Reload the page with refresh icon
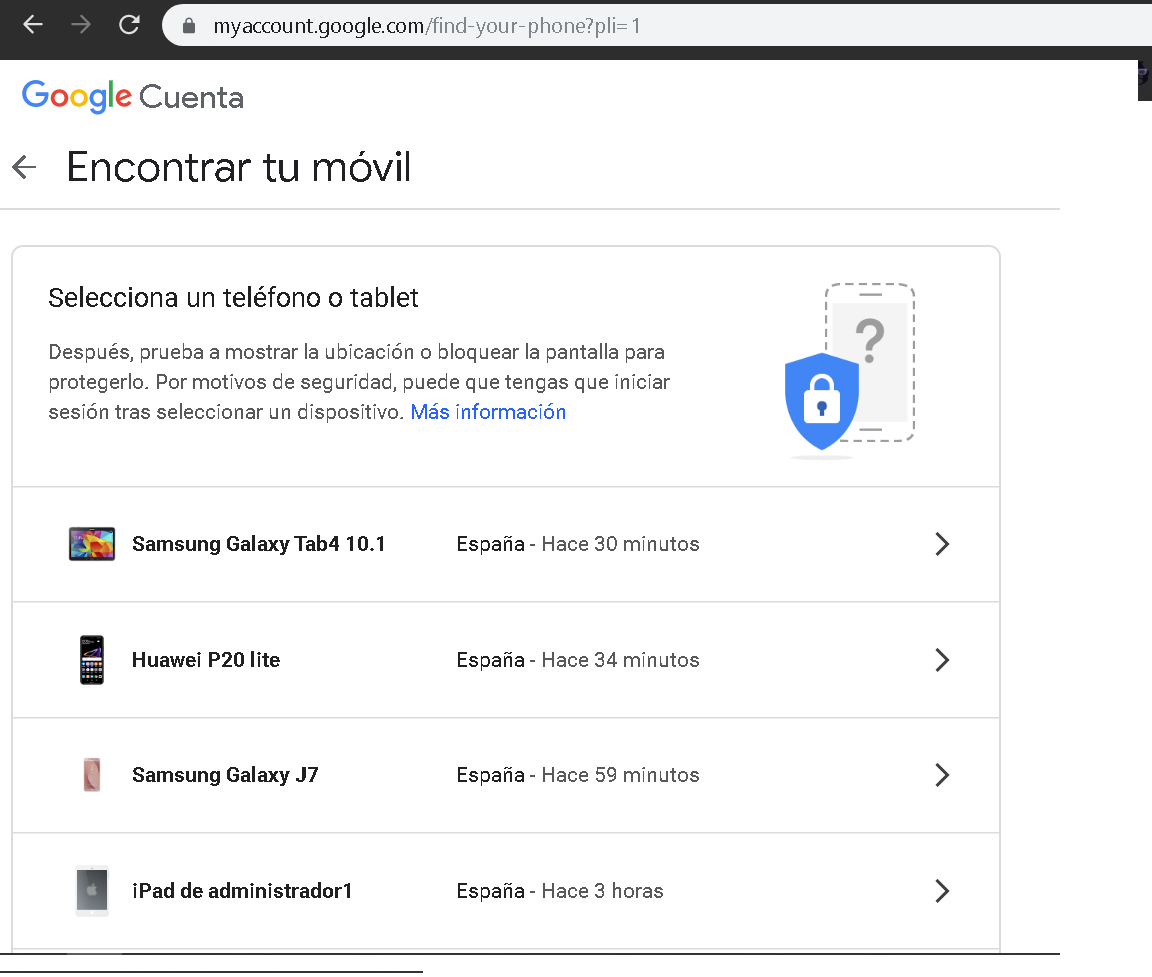The height and width of the screenshot is (977, 1152). [129, 25]
